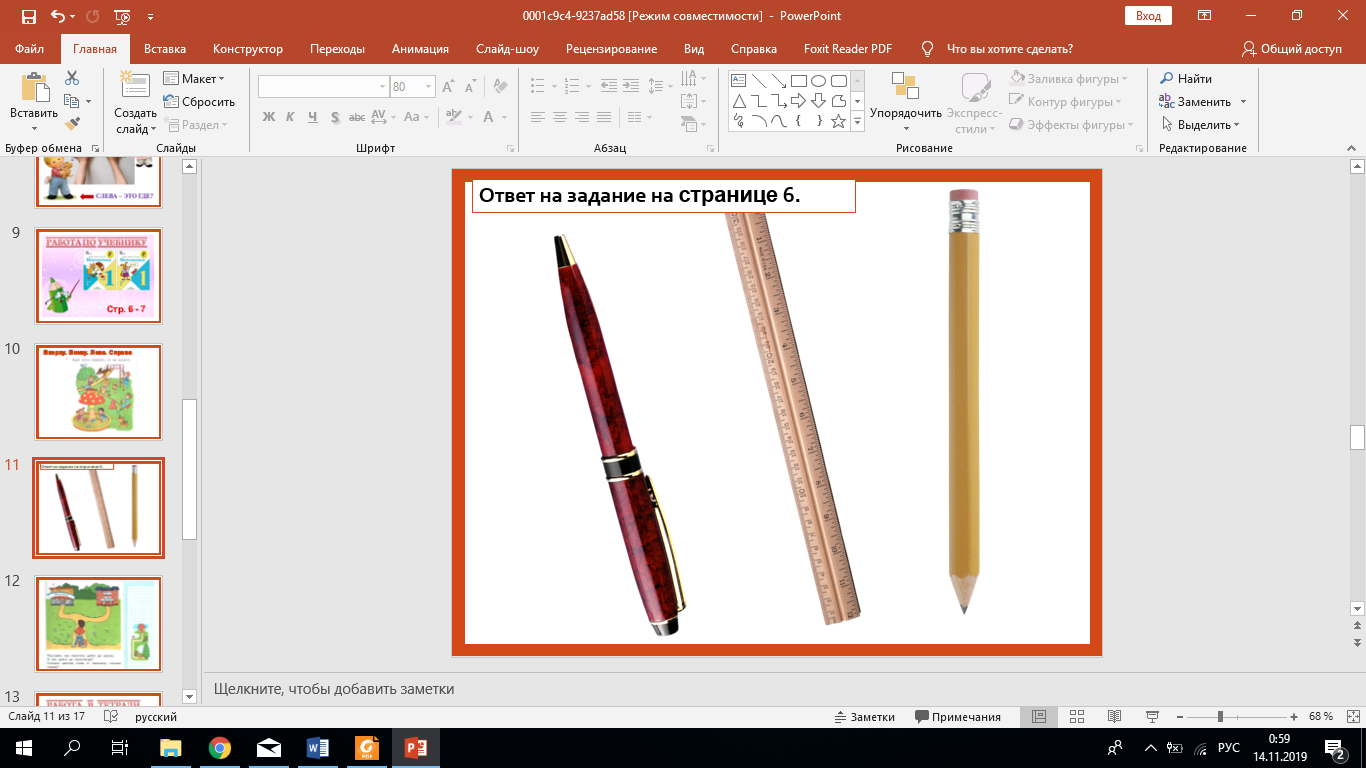Click the Сбросить reset button
The image size is (1366, 768).
(199, 101)
